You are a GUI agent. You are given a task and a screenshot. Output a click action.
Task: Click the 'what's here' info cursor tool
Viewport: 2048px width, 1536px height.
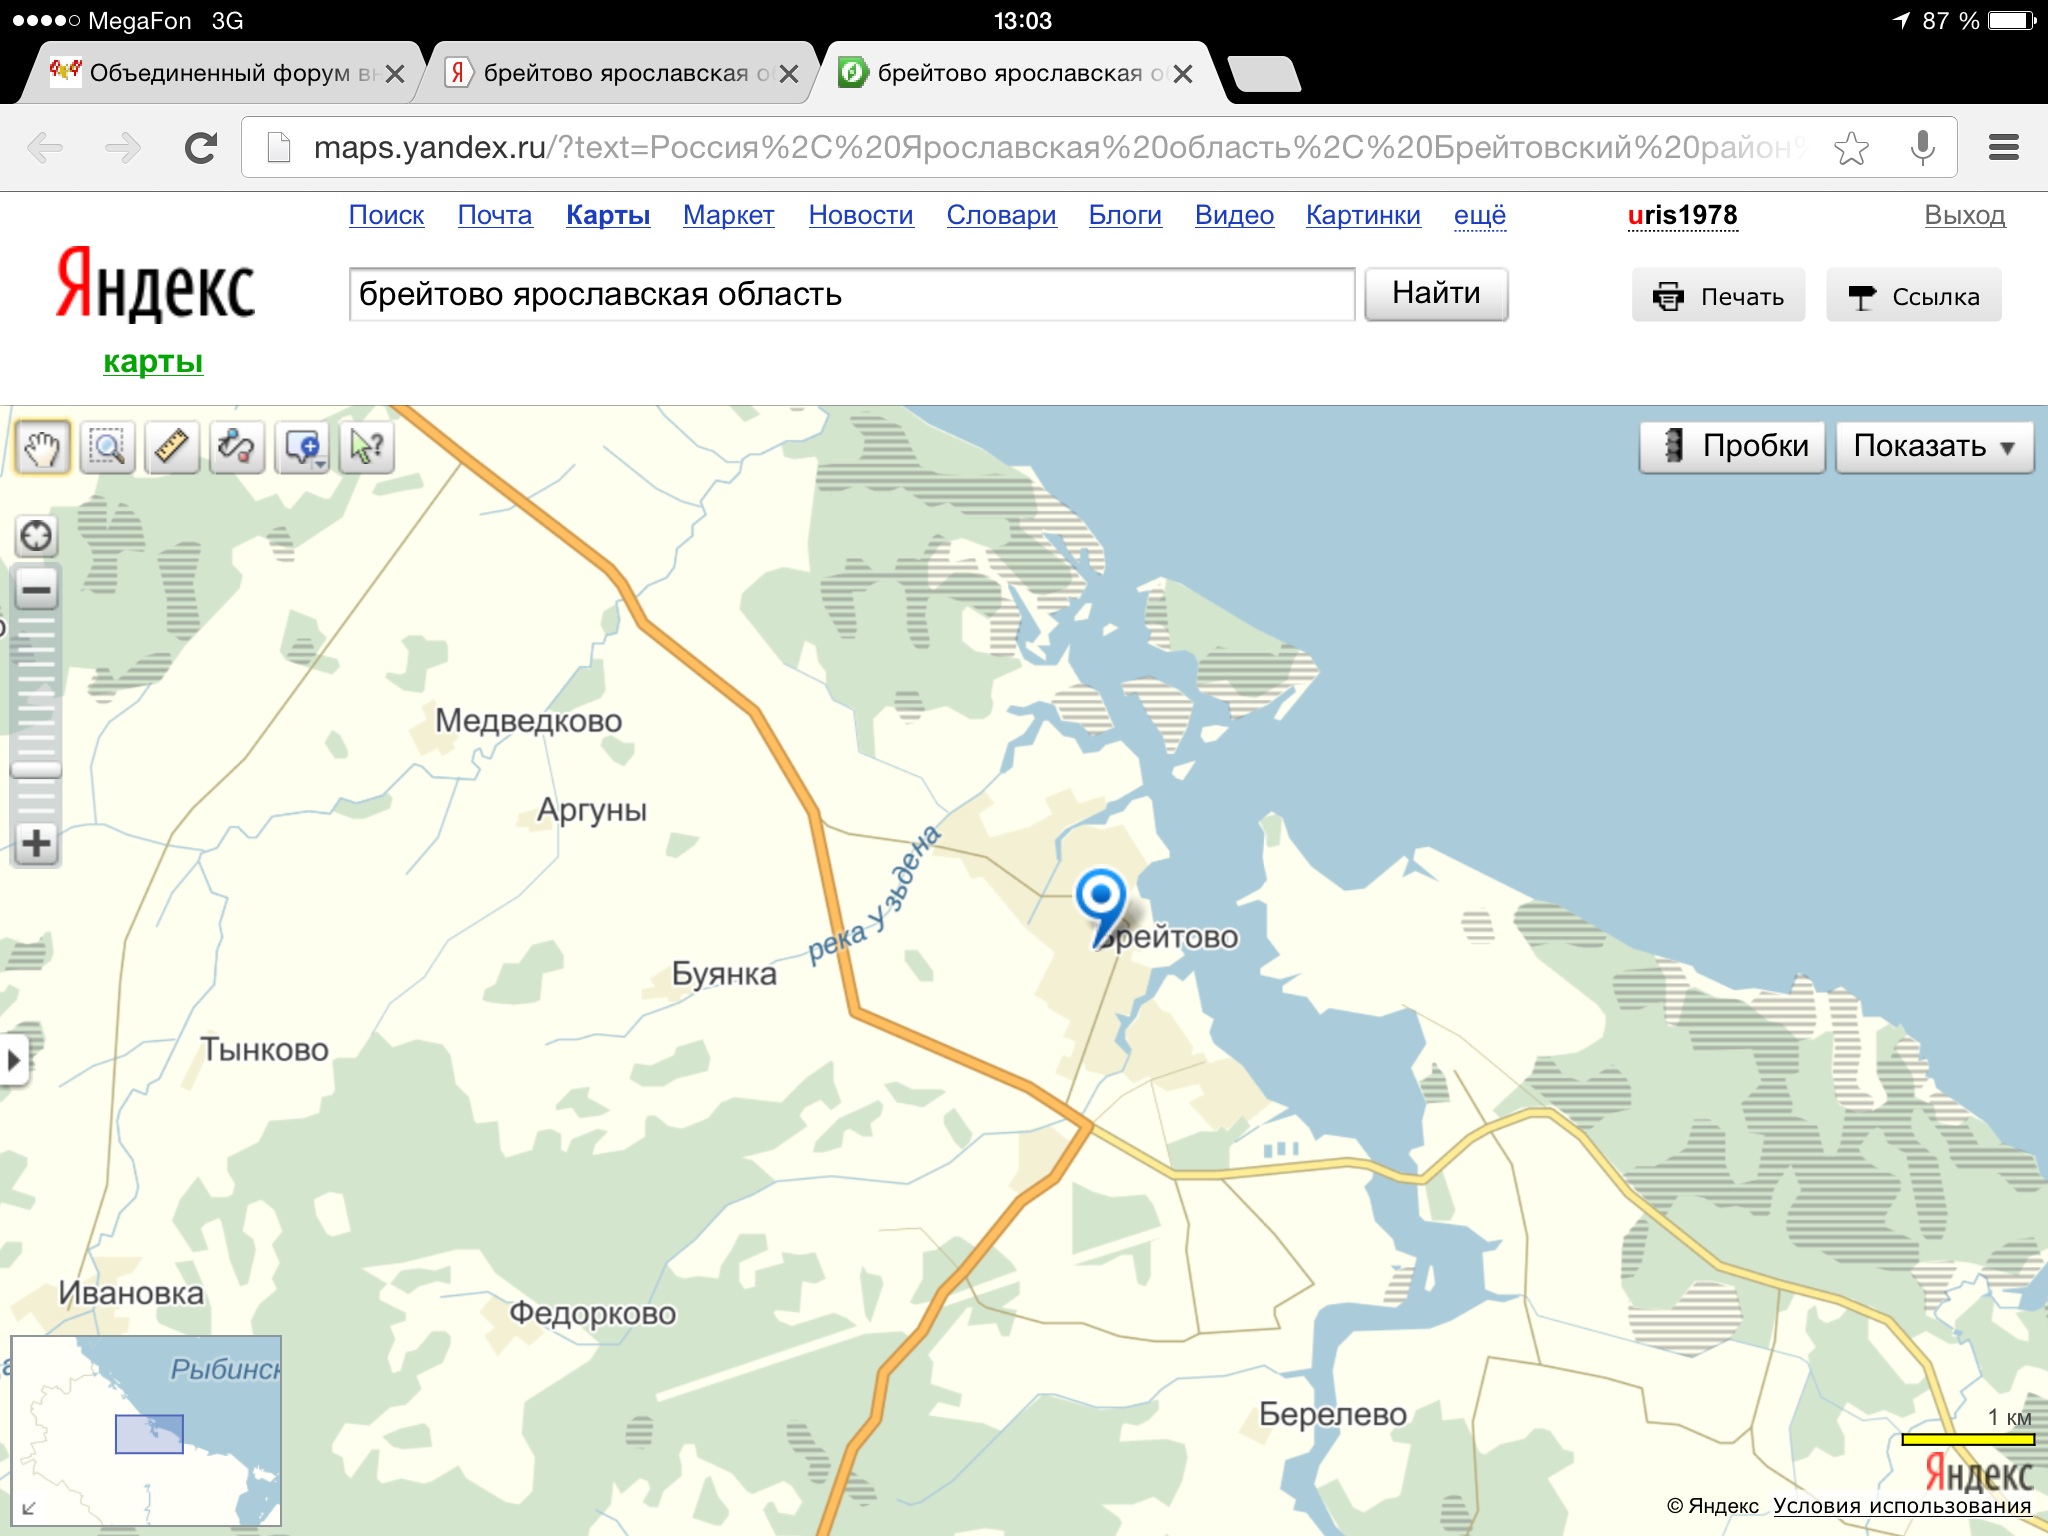pyautogui.click(x=367, y=447)
